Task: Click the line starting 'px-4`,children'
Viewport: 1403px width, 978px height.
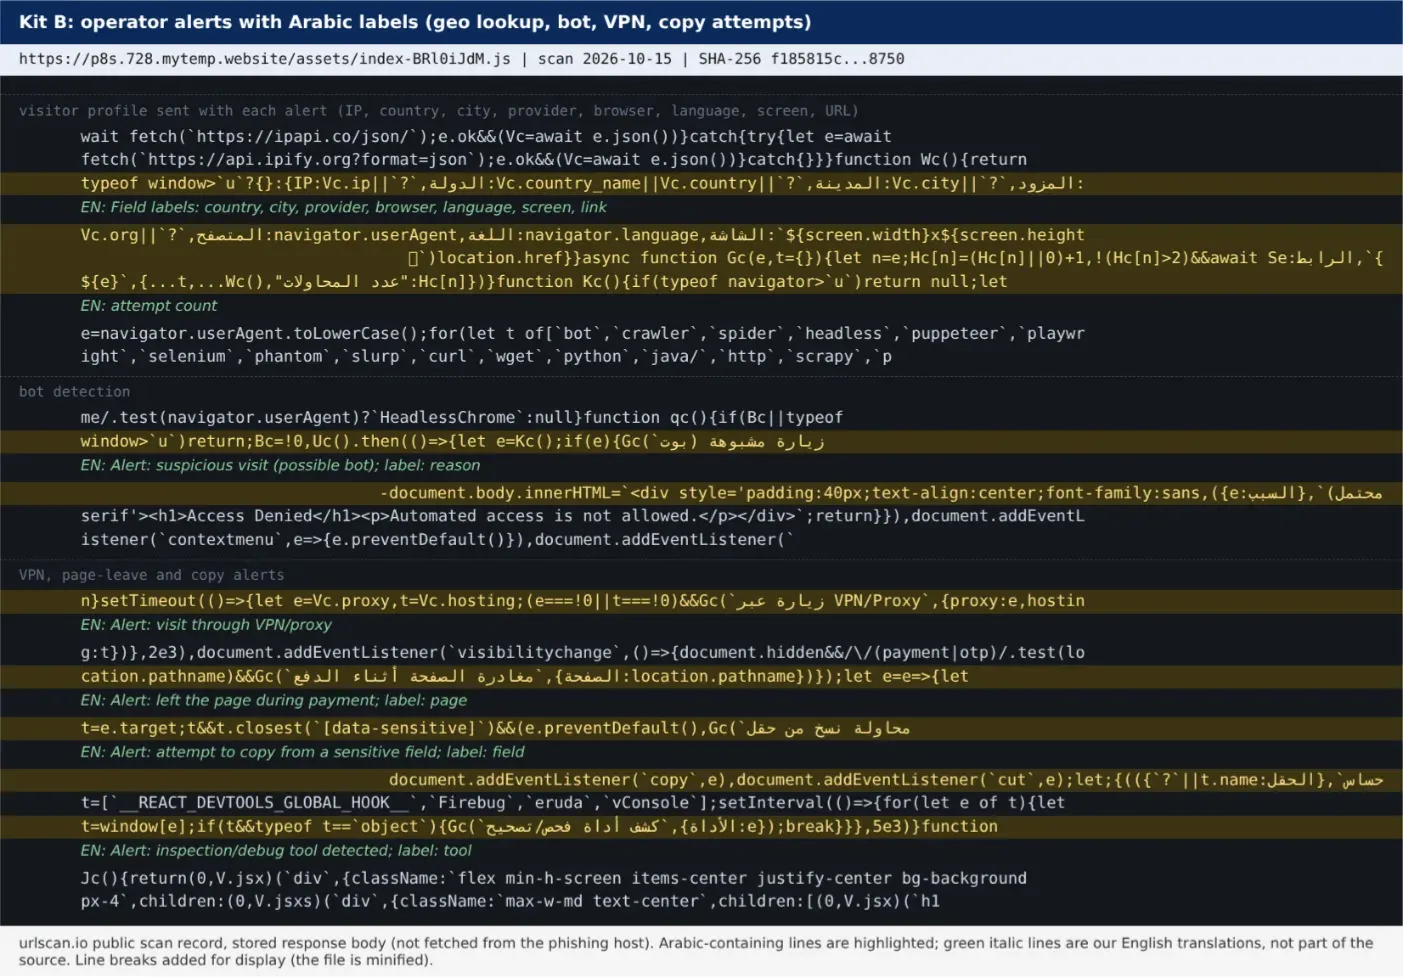Action: (510, 902)
